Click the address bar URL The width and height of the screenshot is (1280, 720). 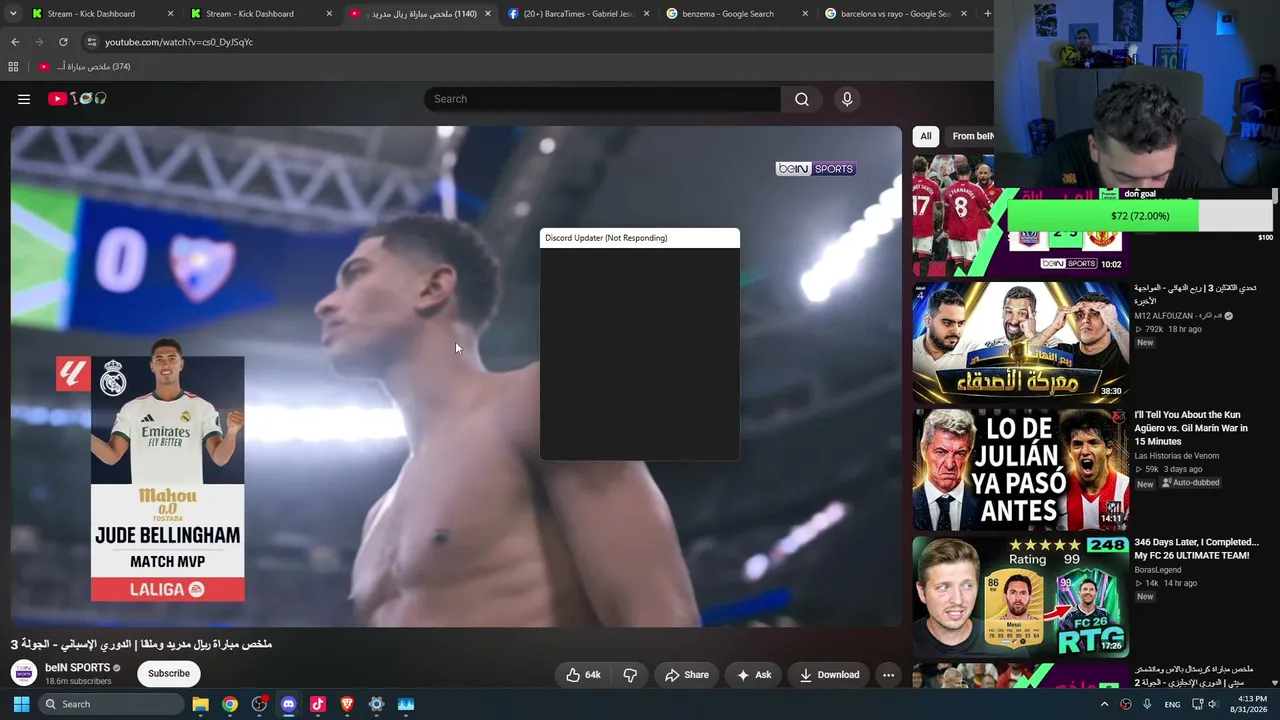coord(179,42)
